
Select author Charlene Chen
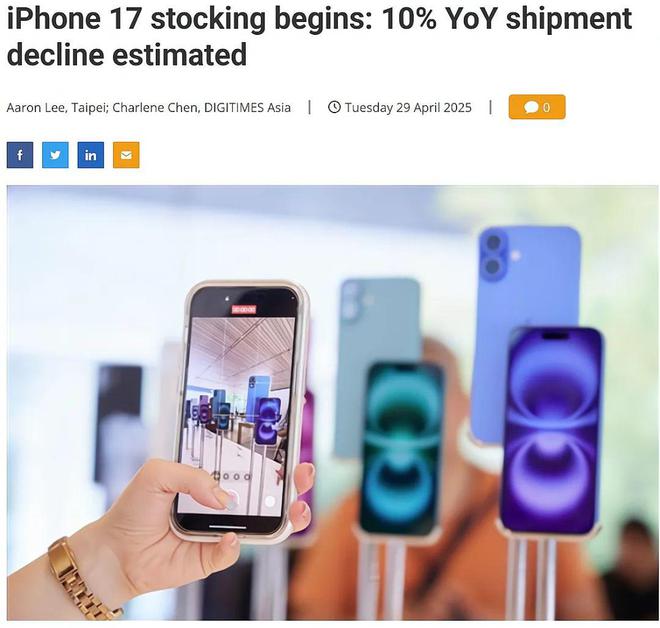pos(155,108)
